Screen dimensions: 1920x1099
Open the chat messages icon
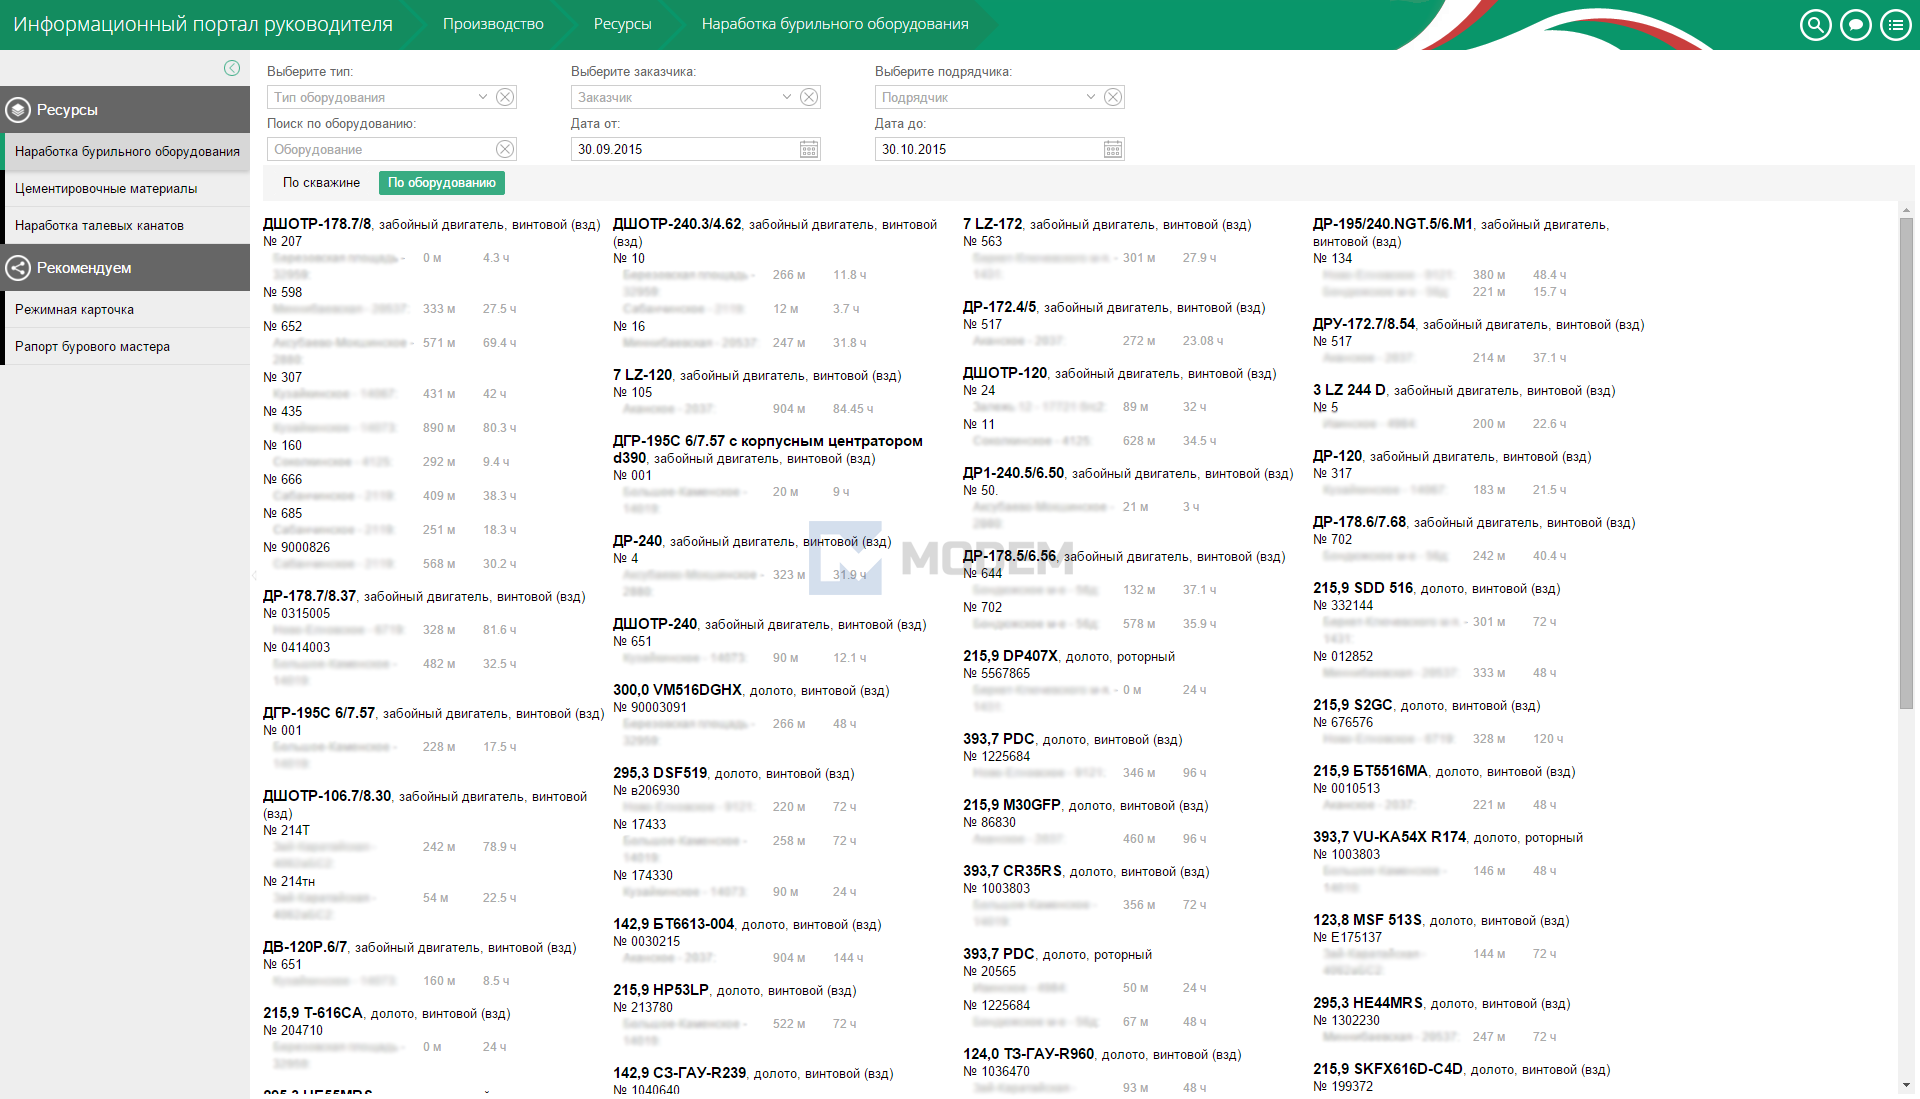coord(1855,25)
